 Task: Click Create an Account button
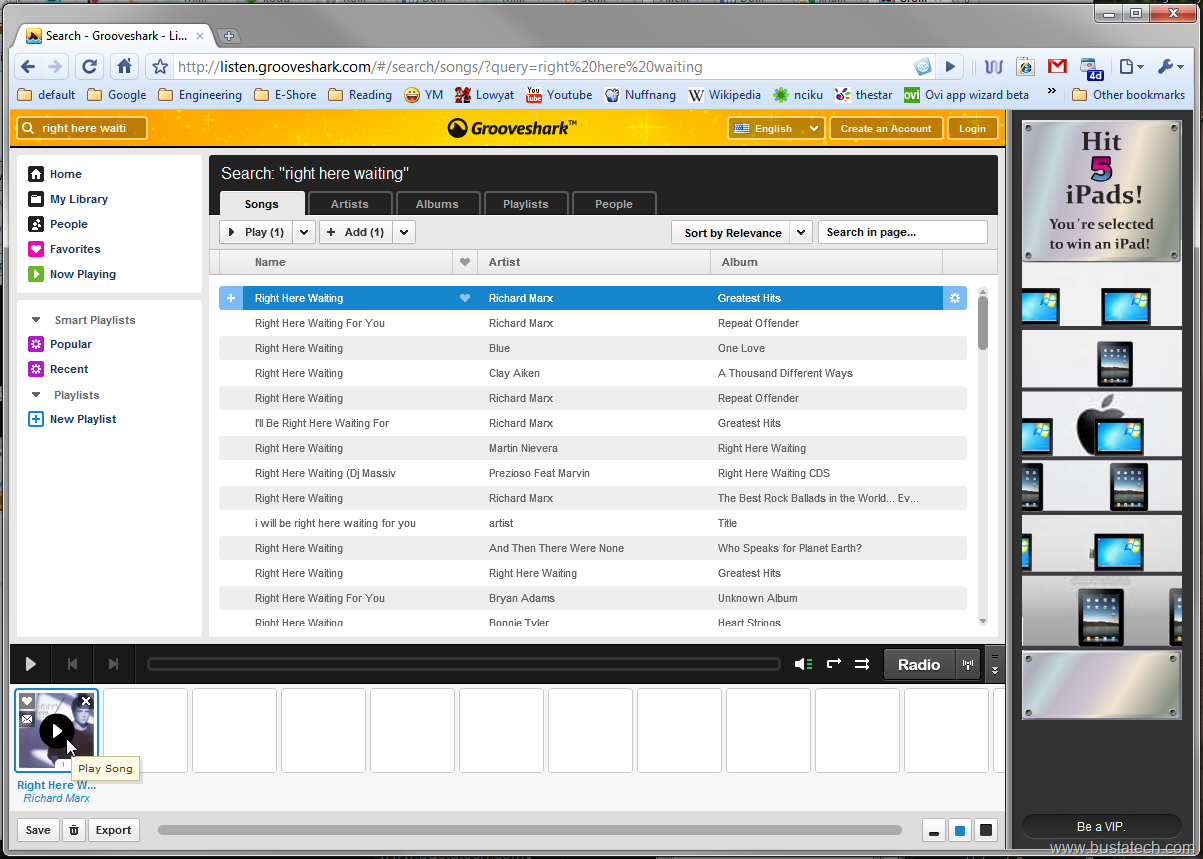coord(885,128)
